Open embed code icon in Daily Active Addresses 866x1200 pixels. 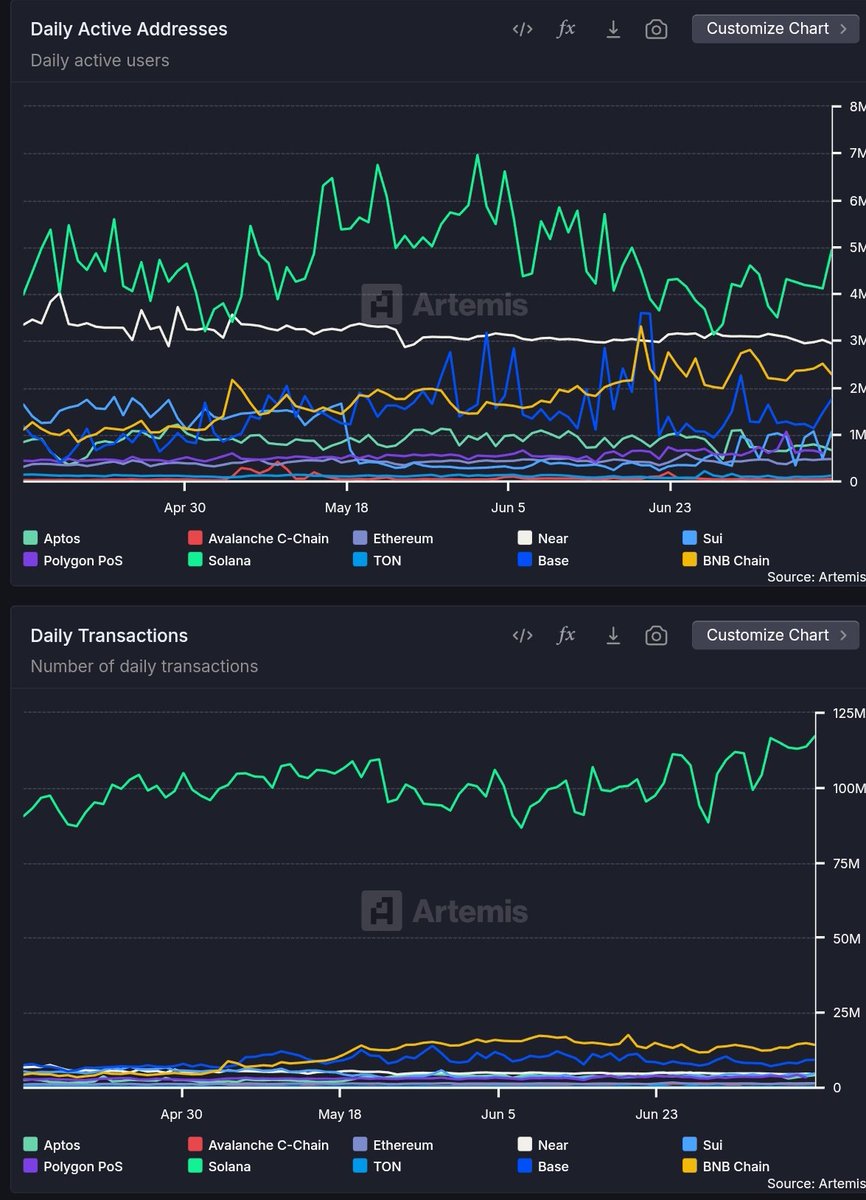(x=522, y=29)
